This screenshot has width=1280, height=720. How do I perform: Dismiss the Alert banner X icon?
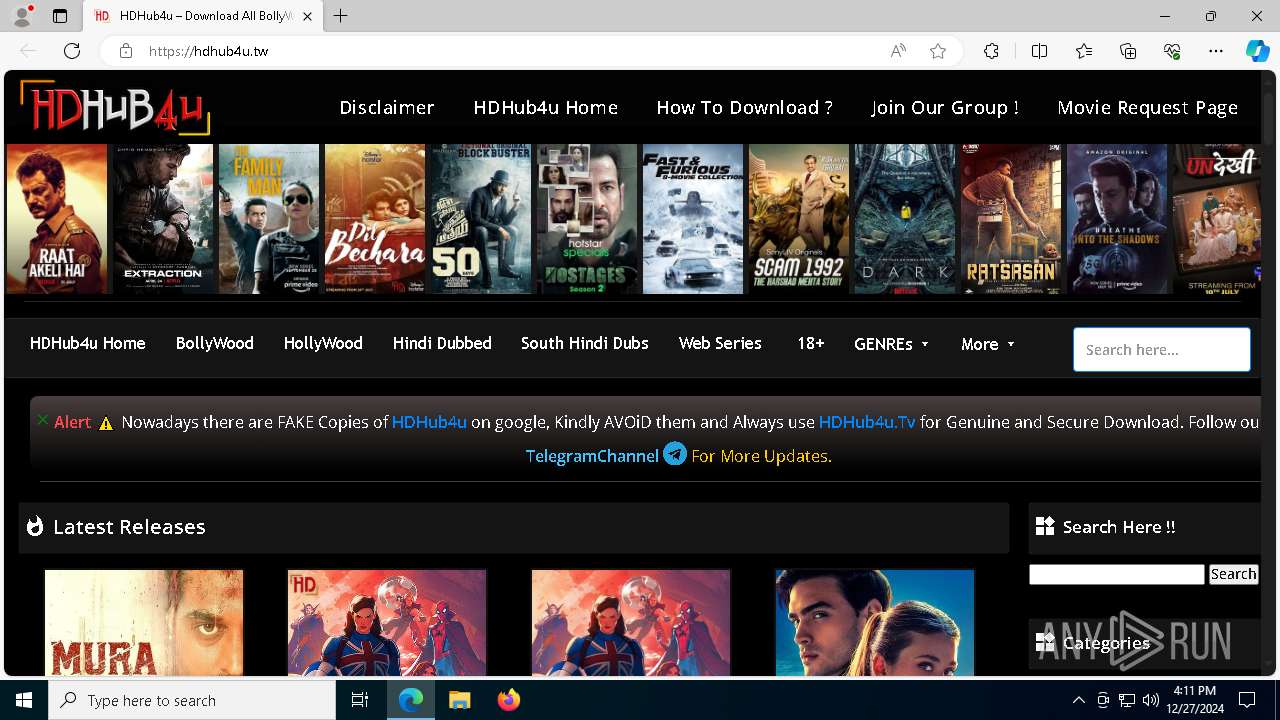point(42,420)
